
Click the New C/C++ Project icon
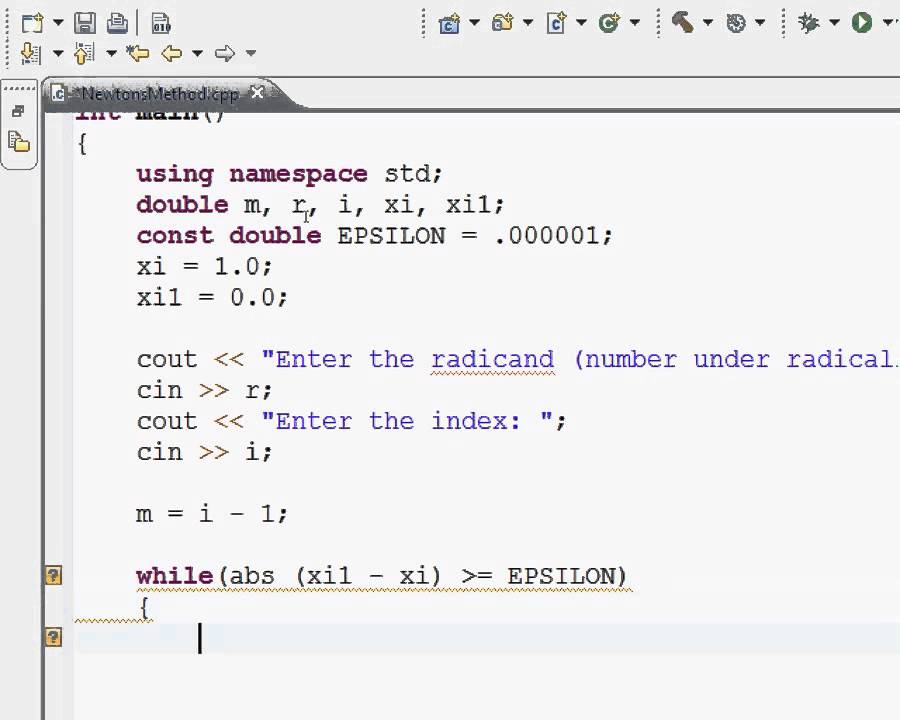449,23
